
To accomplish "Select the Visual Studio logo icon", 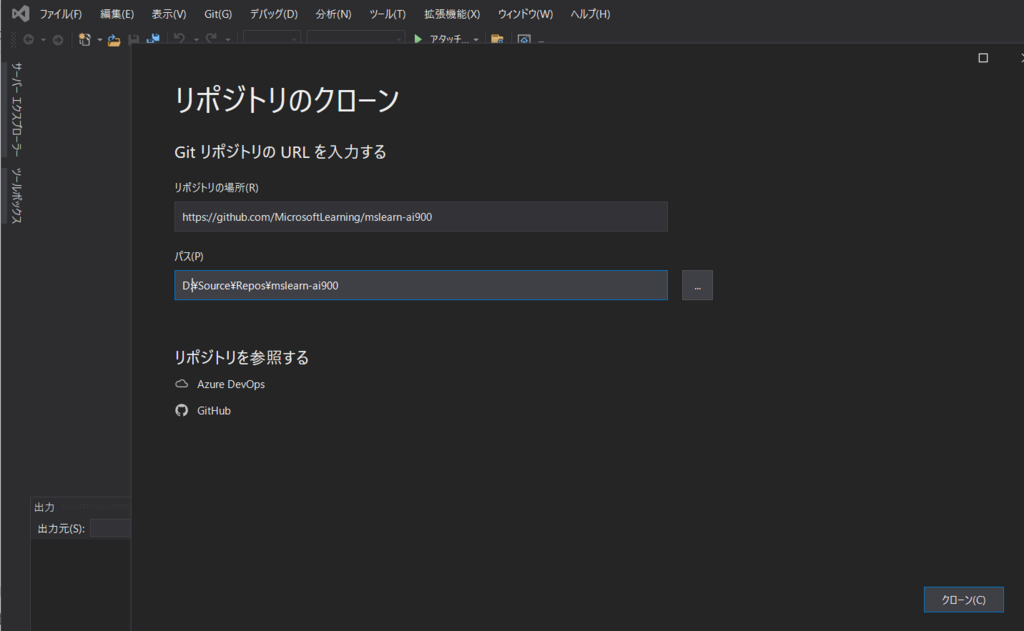I will tap(19, 13).
